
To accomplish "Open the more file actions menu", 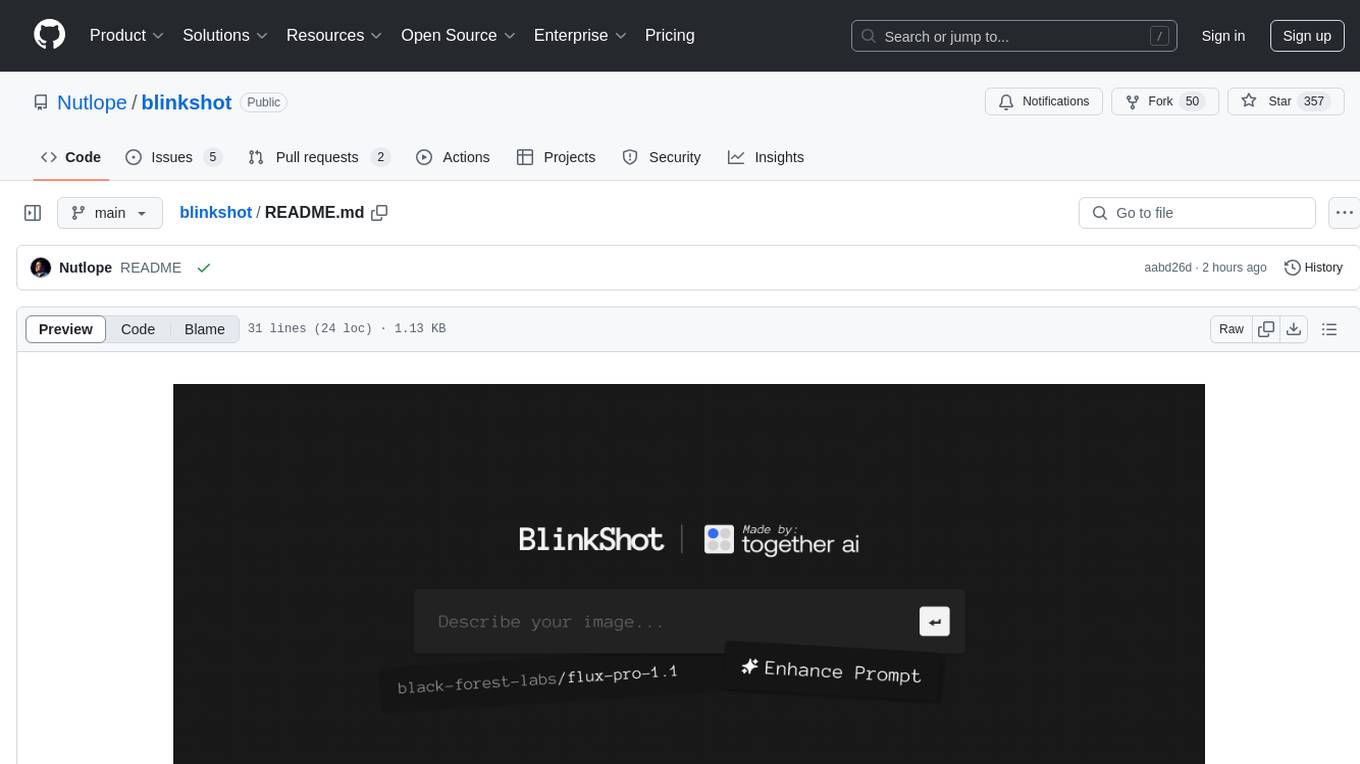I will click(1344, 213).
